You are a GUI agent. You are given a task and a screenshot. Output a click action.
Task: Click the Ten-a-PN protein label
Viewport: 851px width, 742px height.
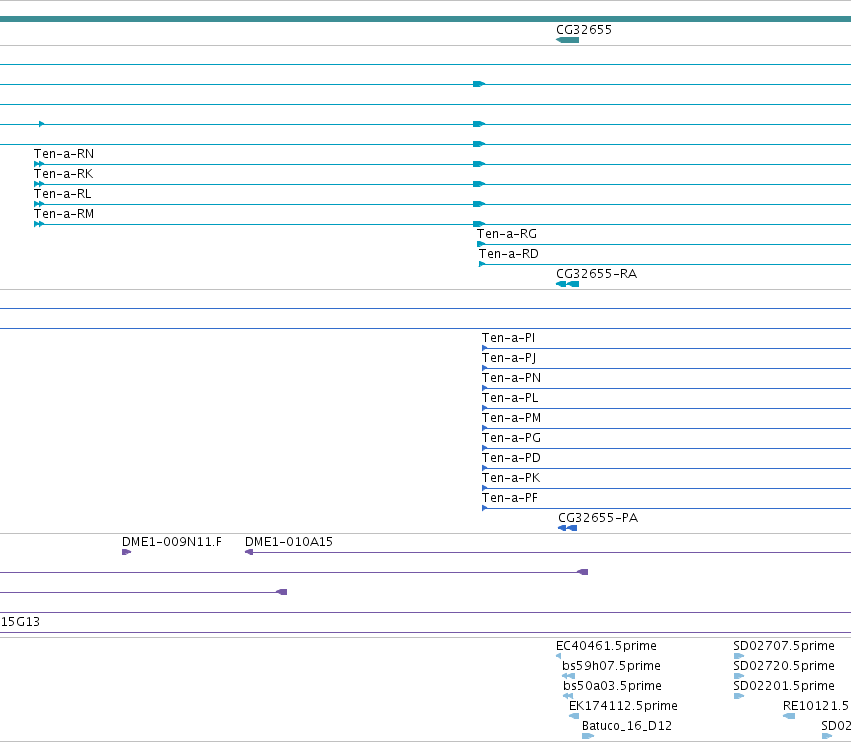tap(511, 378)
